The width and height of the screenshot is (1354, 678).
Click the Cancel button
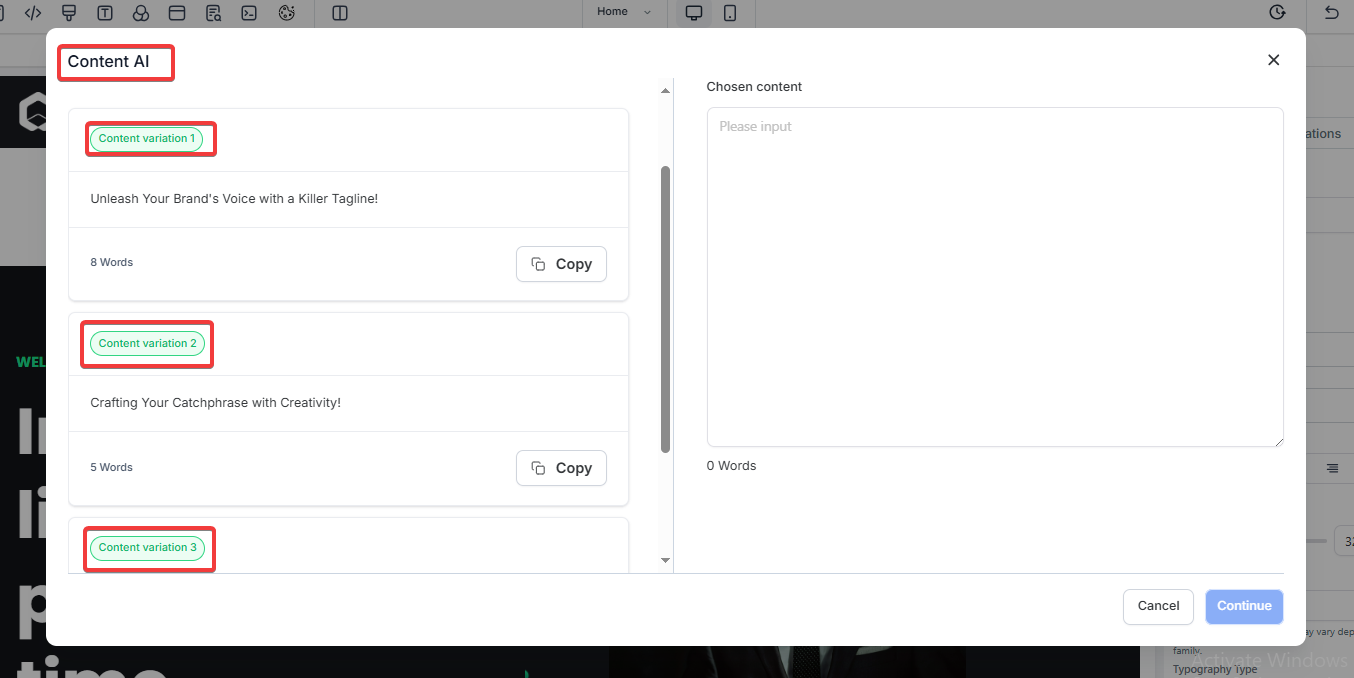point(1158,606)
